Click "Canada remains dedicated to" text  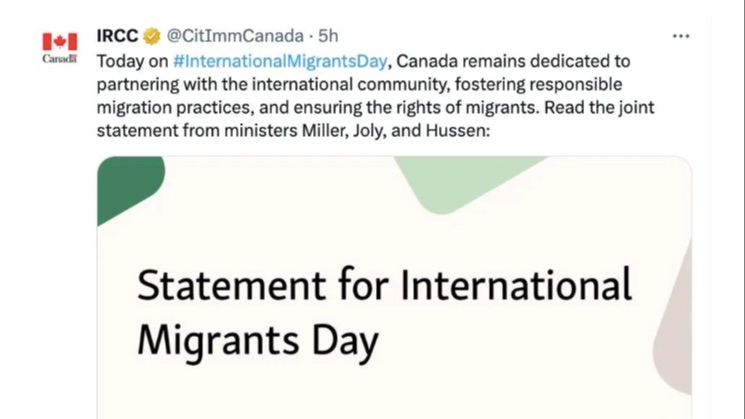coord(513,61)
